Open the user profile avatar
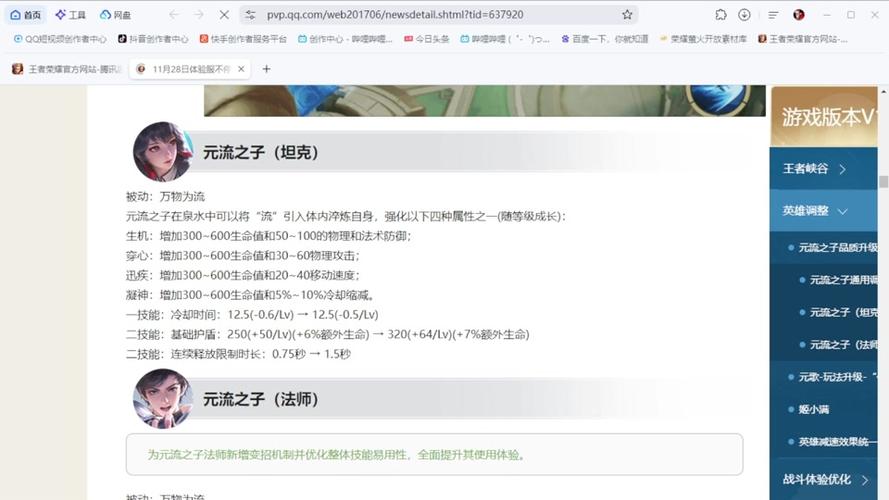The image size is (889, 500). click(x=799, y=15)
